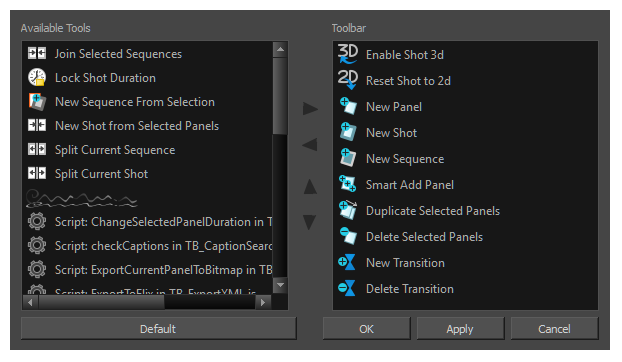
Task: Click the gear icon for ExportCurrentPanelToBitmap script
Action: coord(37,269)
